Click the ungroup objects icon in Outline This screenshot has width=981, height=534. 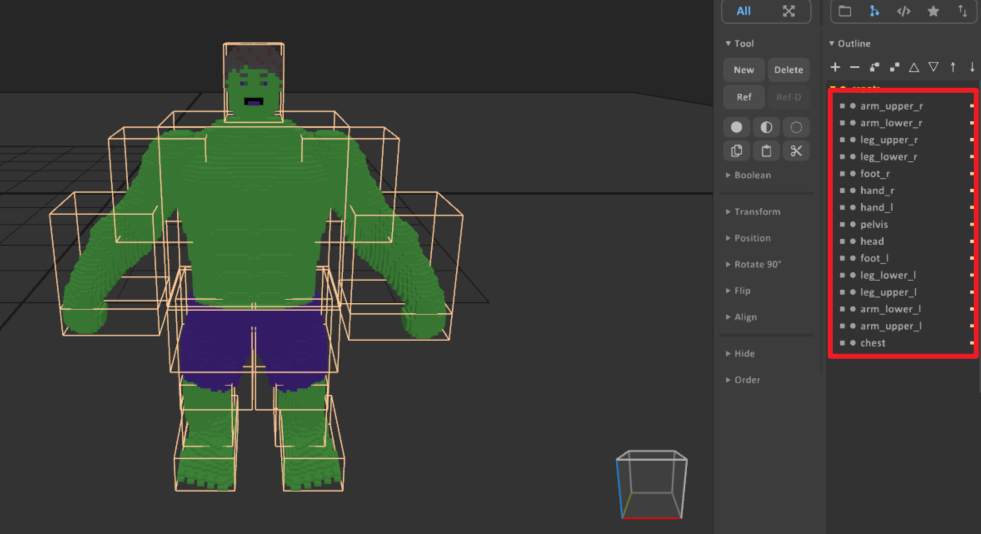(895, 67)
